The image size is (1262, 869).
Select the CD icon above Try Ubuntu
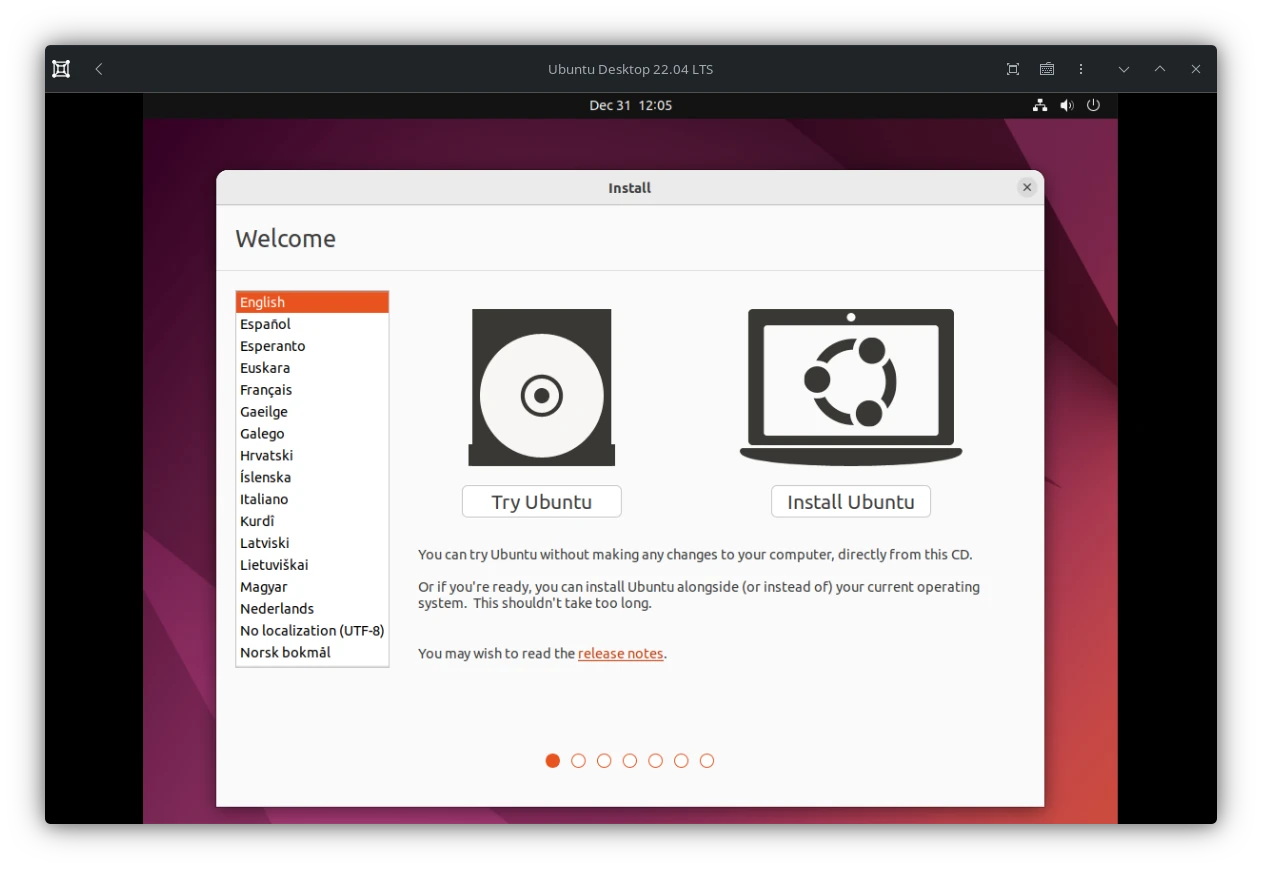tap(541, 387)
